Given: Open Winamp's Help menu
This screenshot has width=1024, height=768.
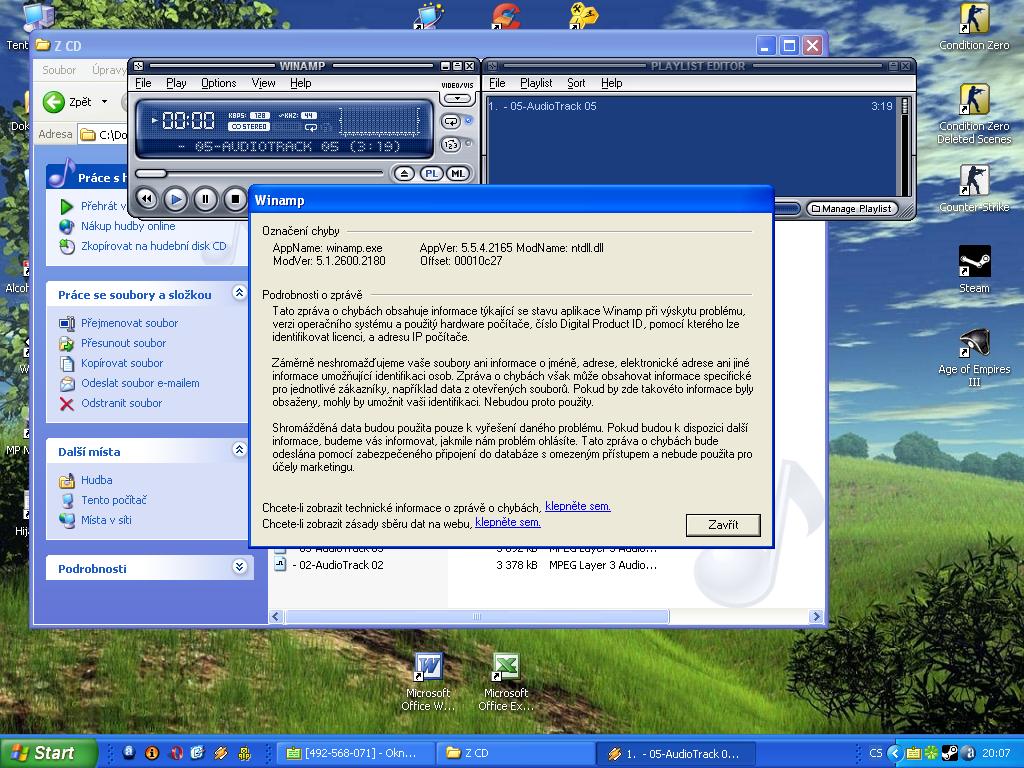Looking at the screenshot, I should tap(300, 83).
